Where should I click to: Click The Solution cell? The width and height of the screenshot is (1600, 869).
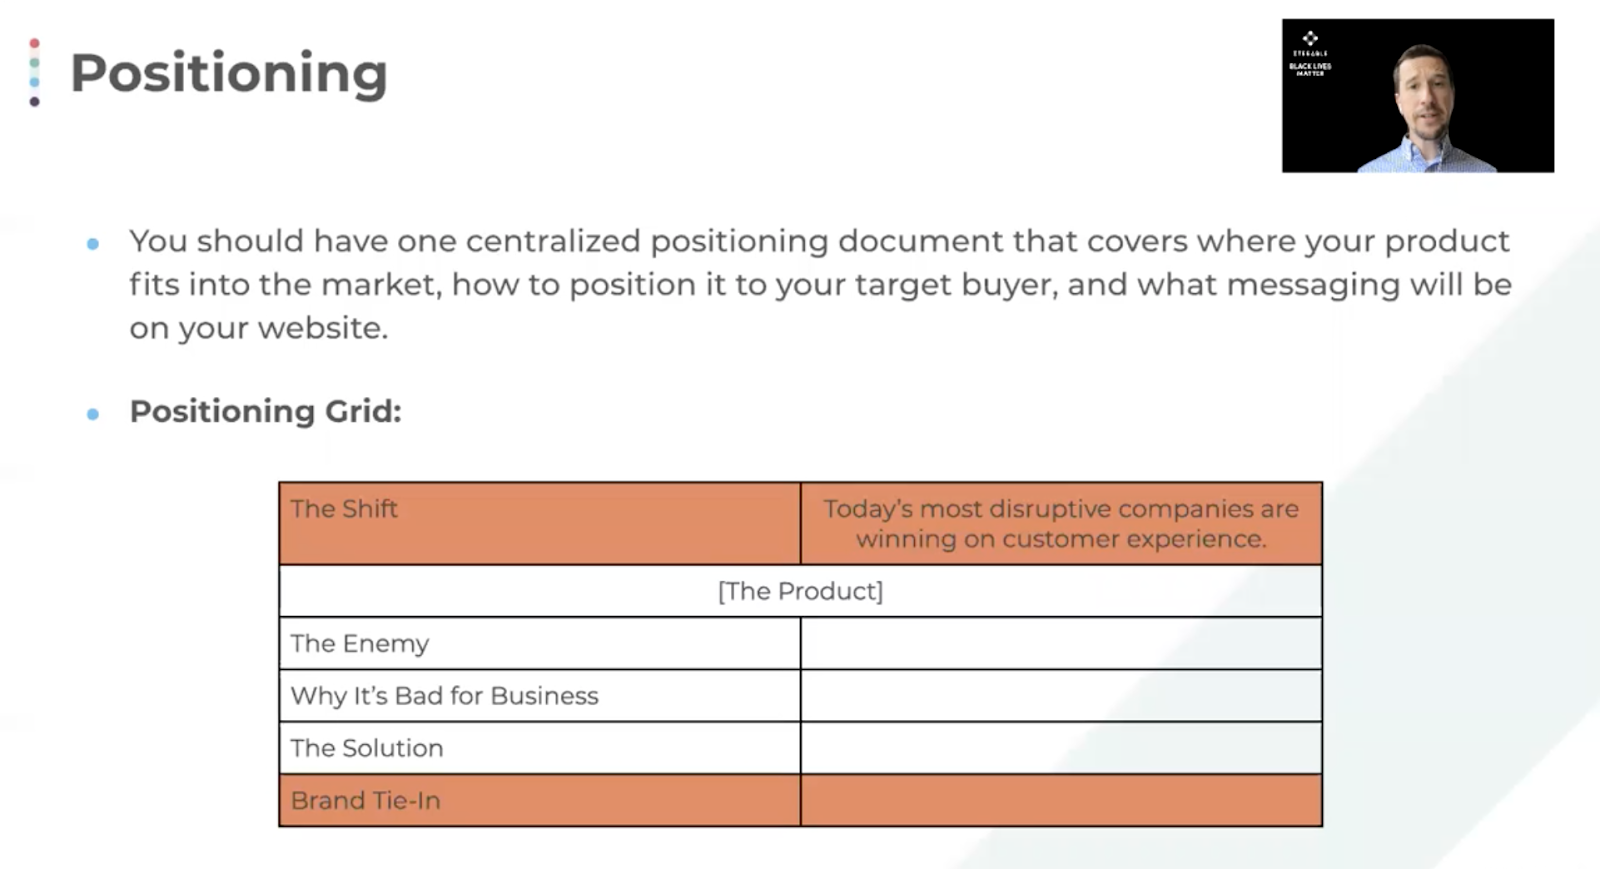(x=540, y=747)
